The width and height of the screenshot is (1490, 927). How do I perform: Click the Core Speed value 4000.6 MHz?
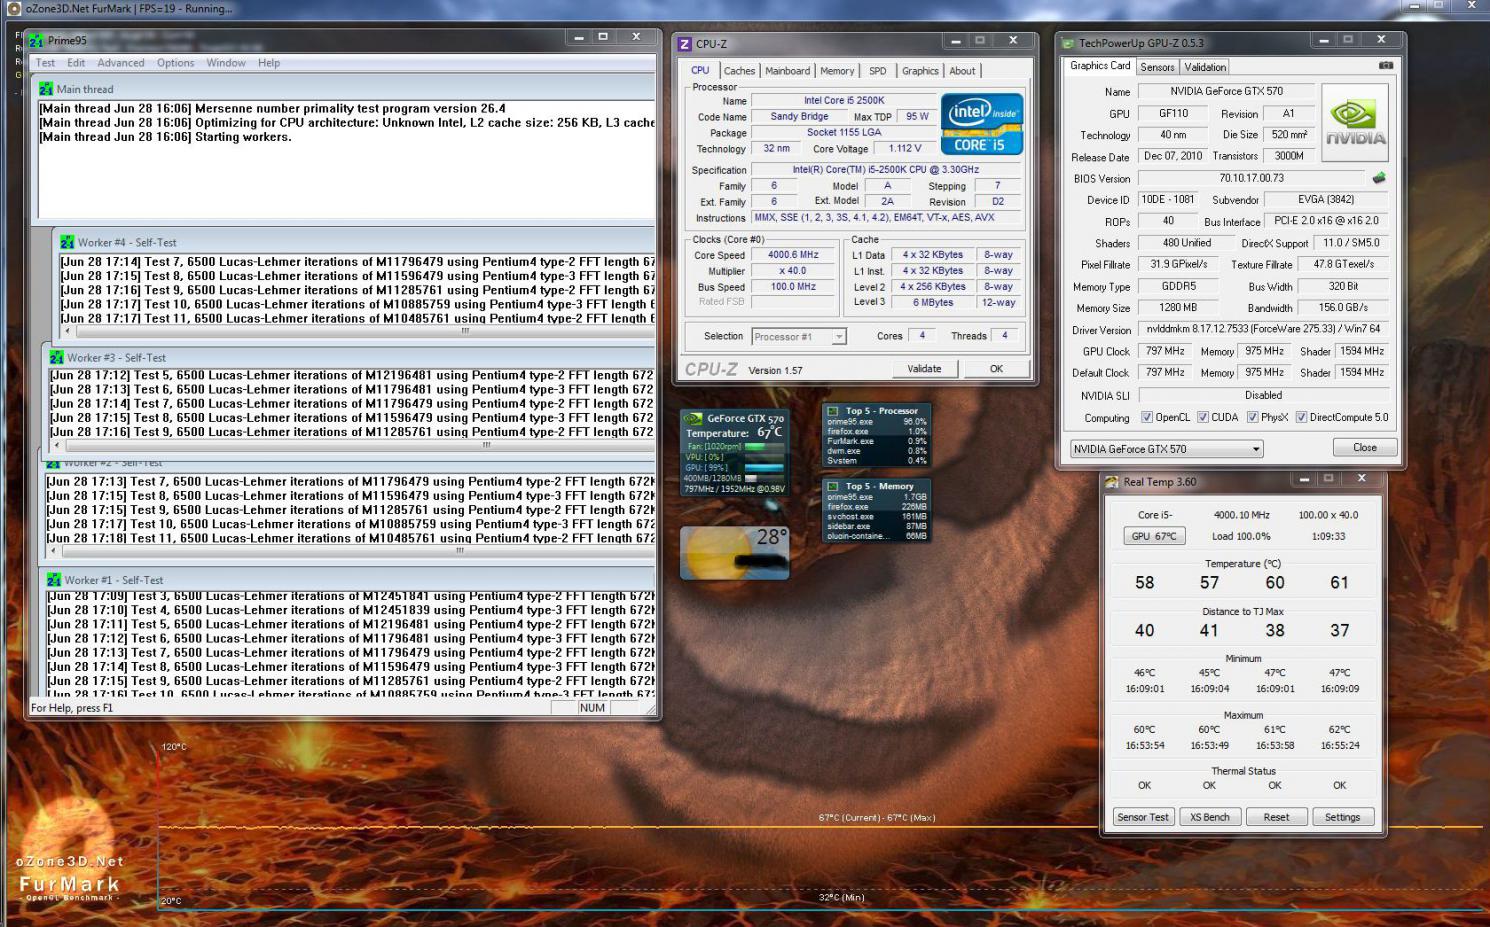[793, 255]
